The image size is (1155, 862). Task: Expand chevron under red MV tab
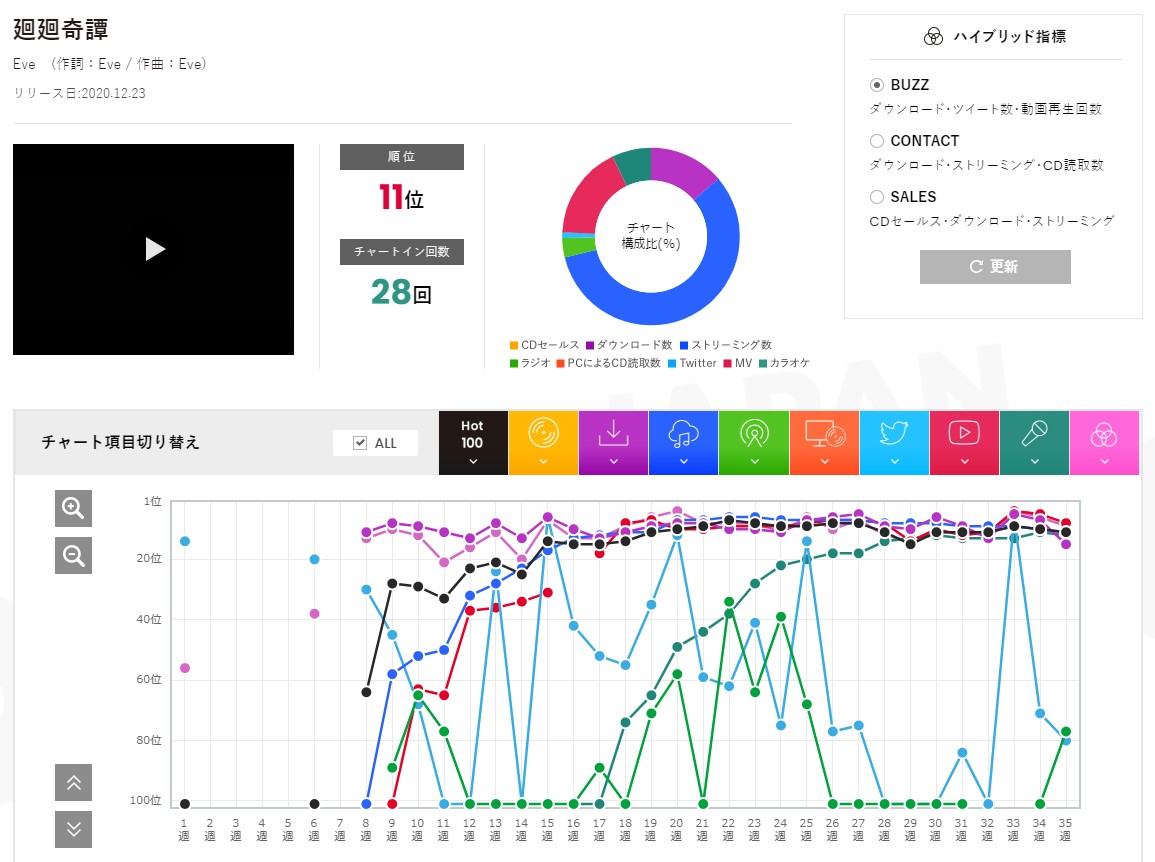(x=964, y=461)
